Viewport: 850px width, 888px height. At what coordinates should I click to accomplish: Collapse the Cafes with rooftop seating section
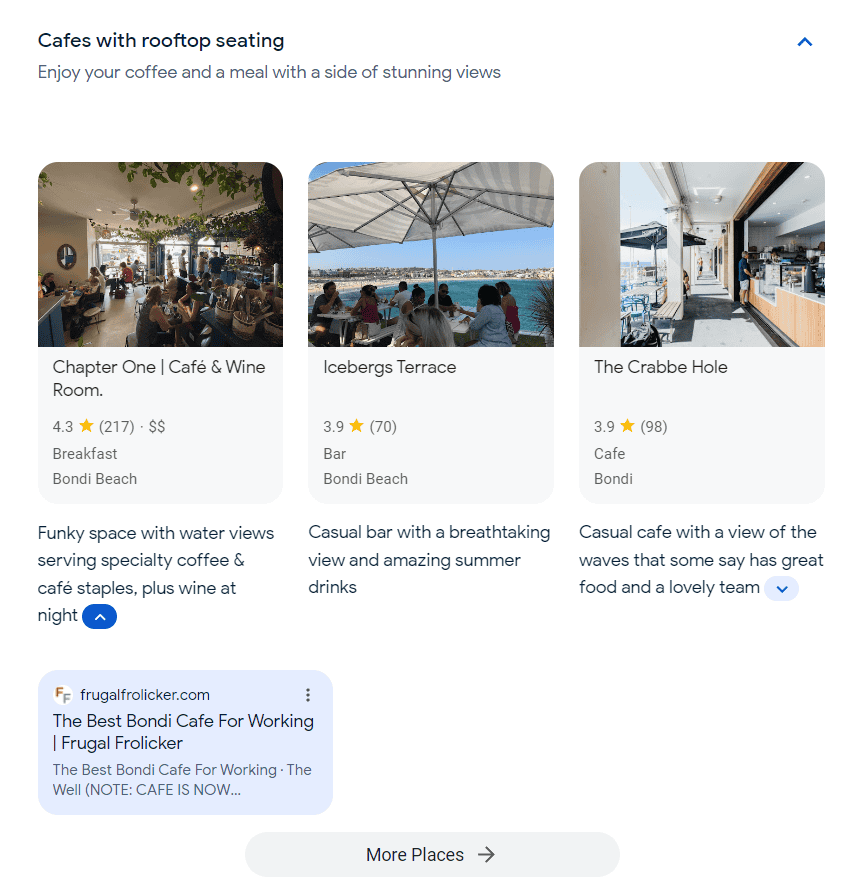(x=805, y=42)
